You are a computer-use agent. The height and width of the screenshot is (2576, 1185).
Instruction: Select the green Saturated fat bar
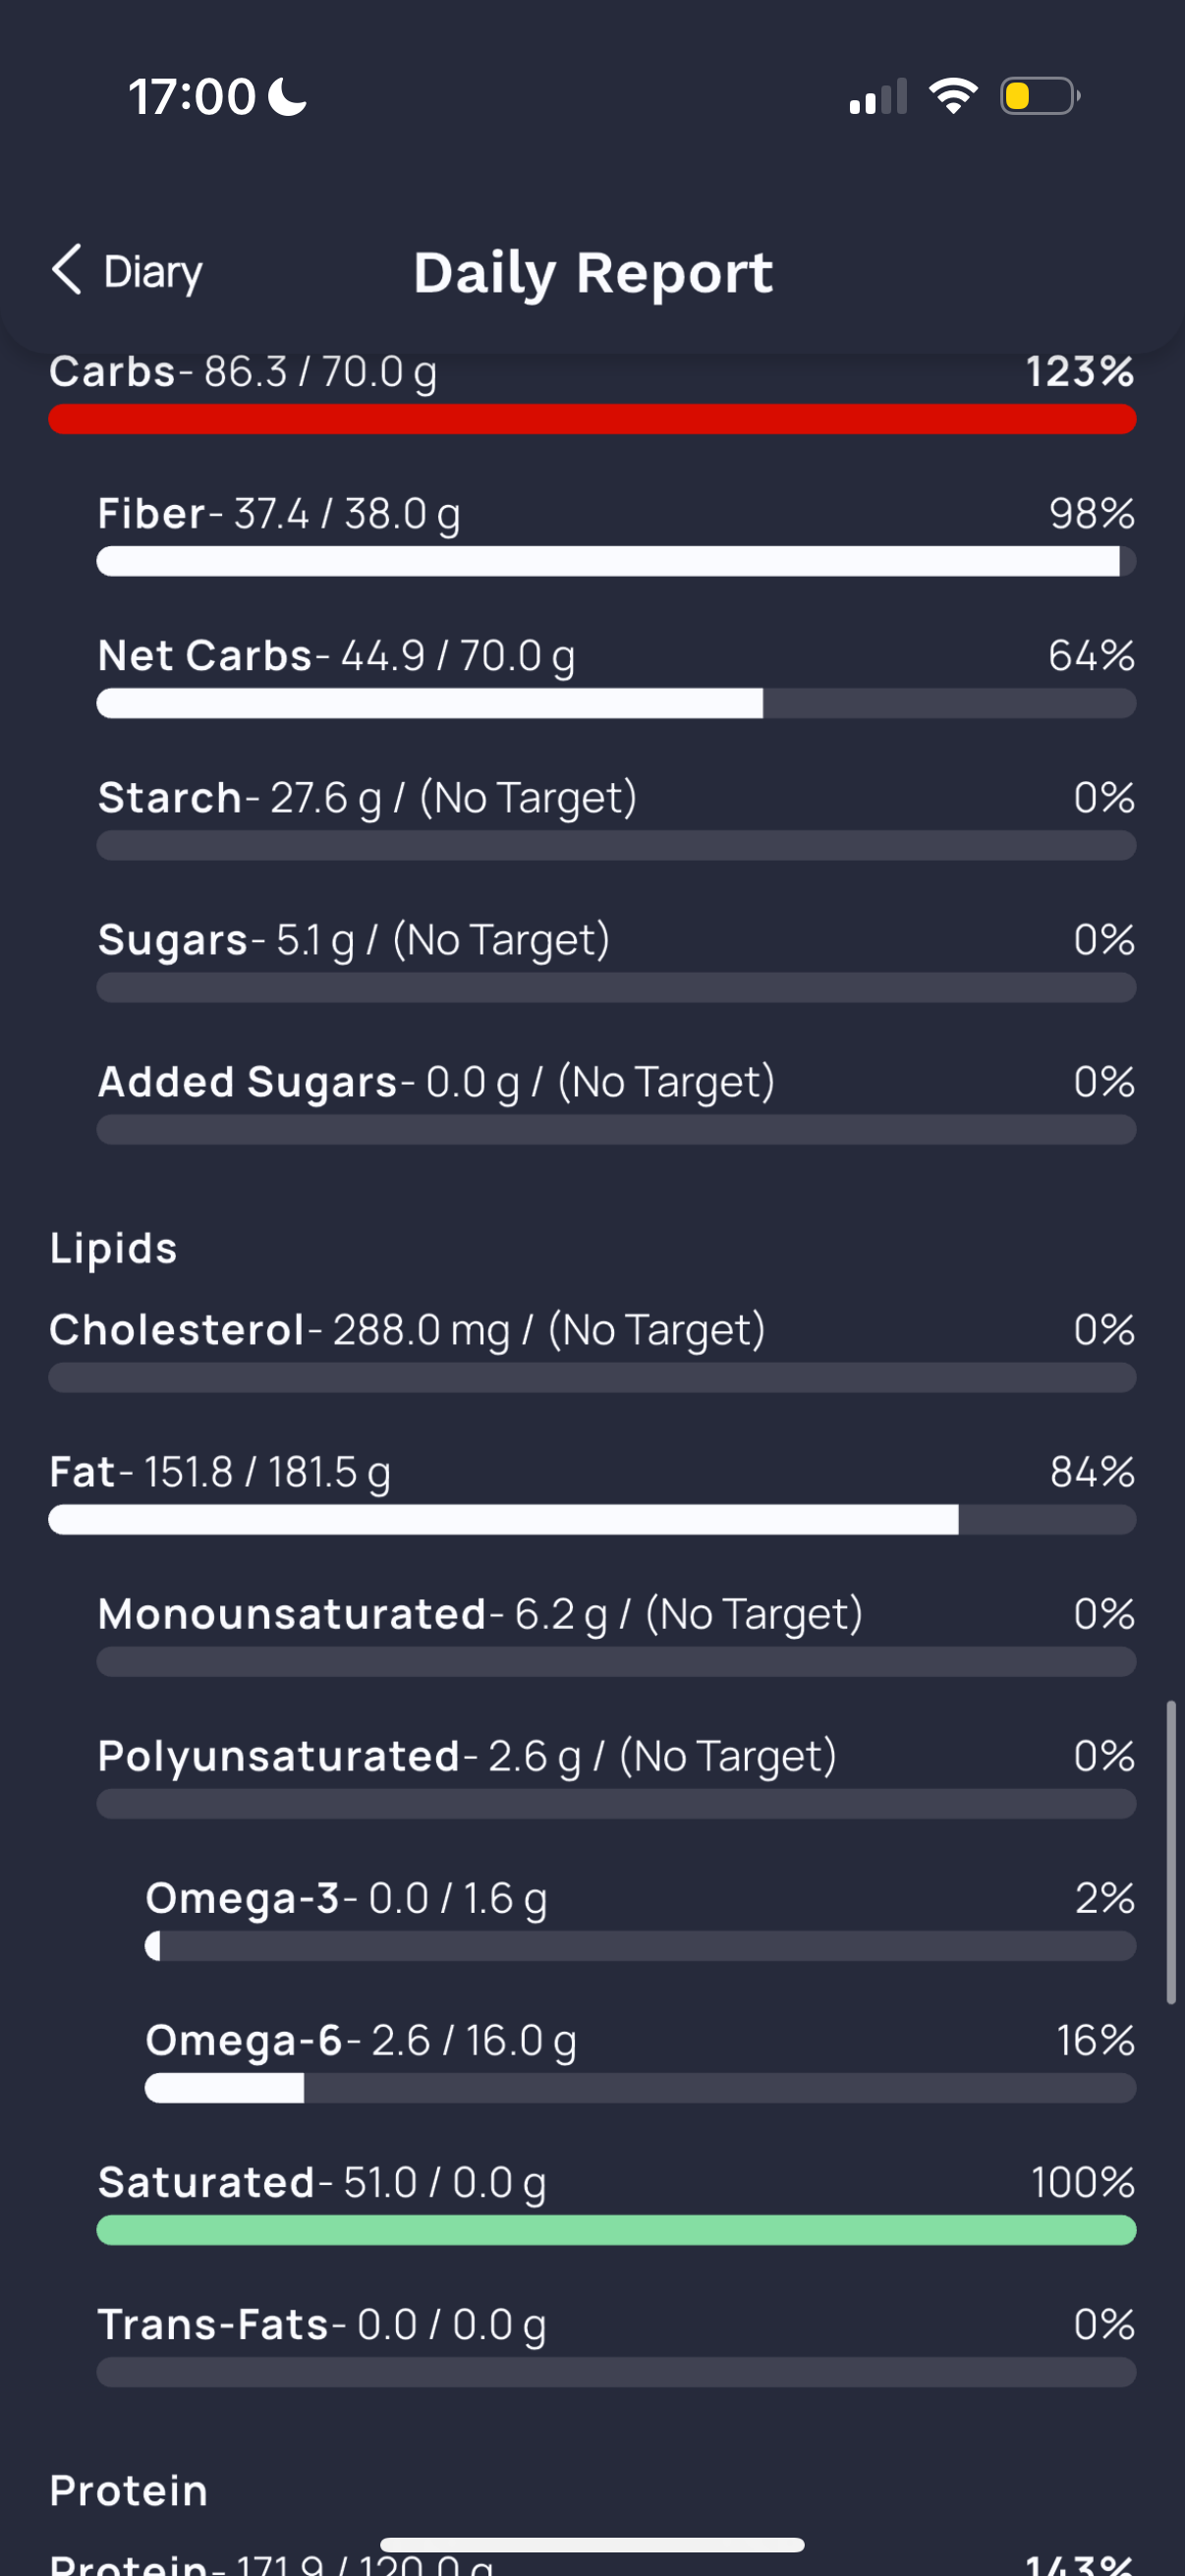click(616, 2230)
